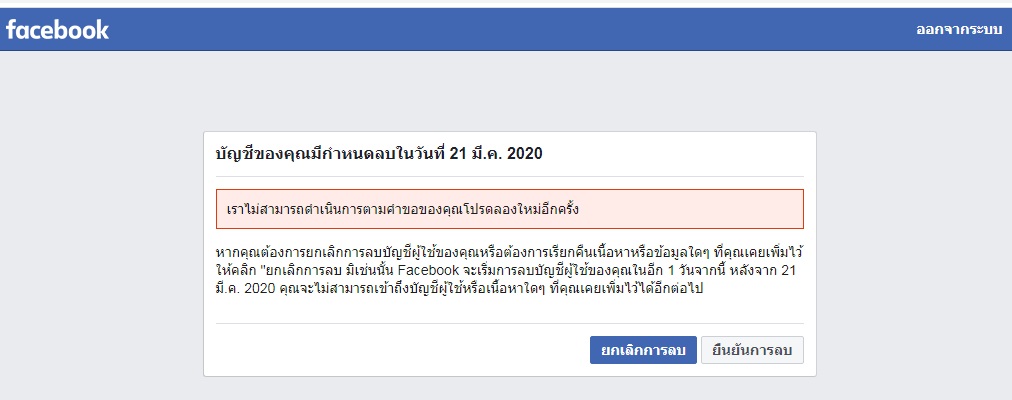
Task: Click the pink error message banner
Action: 509,209
